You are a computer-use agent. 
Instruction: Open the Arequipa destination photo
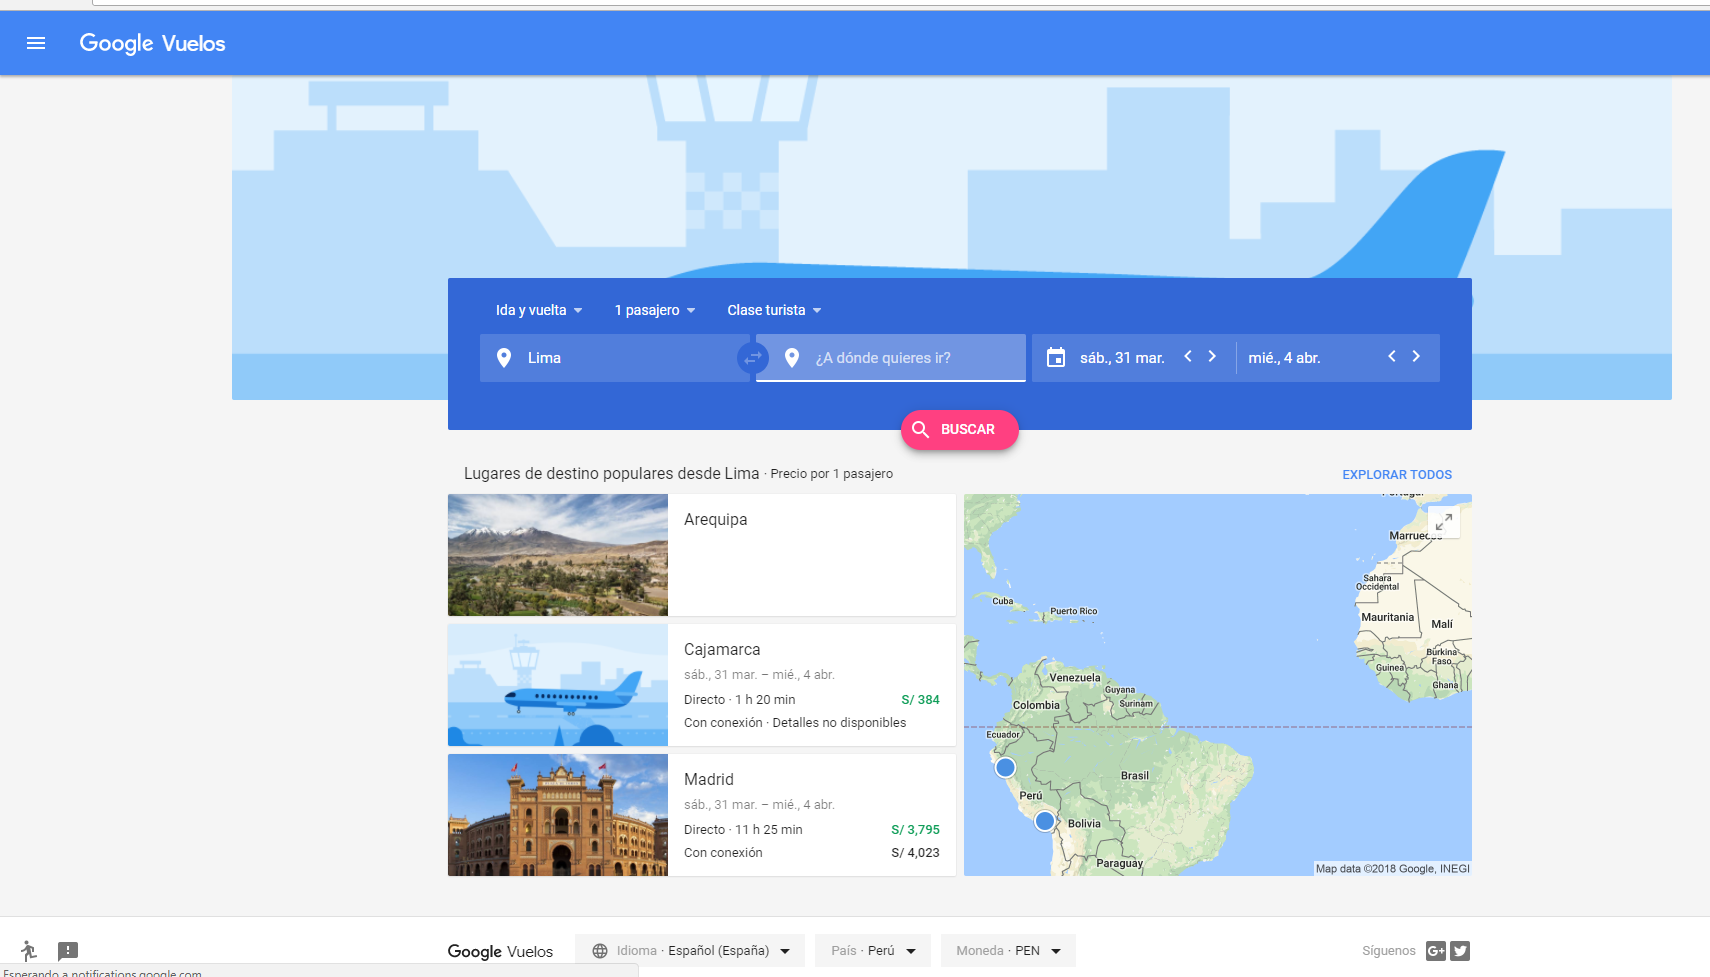point(558,555)
